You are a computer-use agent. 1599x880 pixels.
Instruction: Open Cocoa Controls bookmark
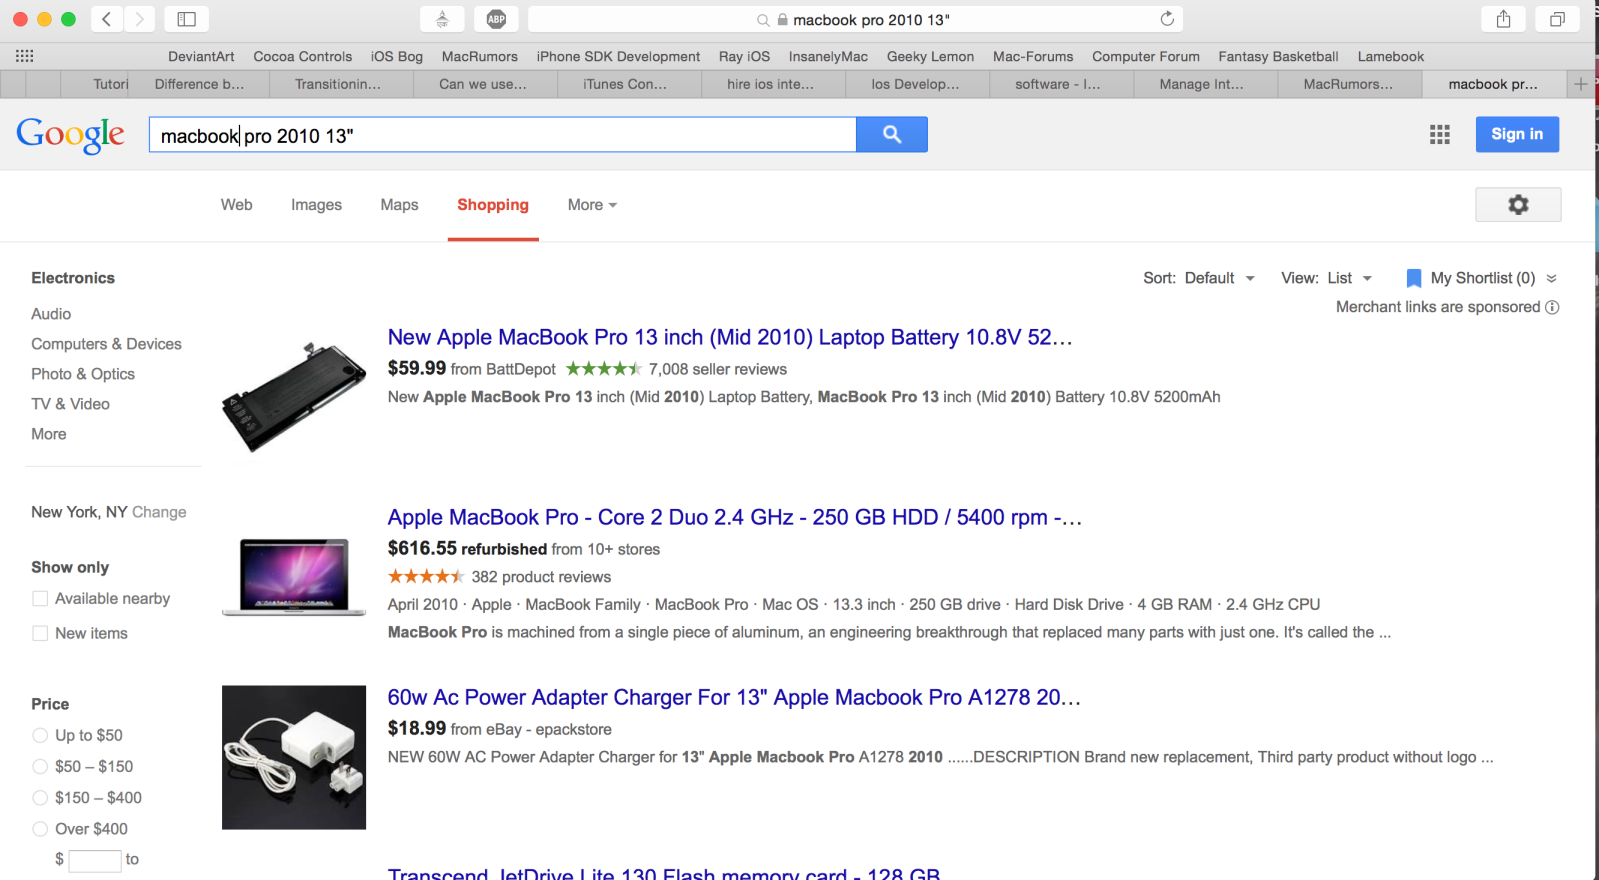(x=303, y=56)
